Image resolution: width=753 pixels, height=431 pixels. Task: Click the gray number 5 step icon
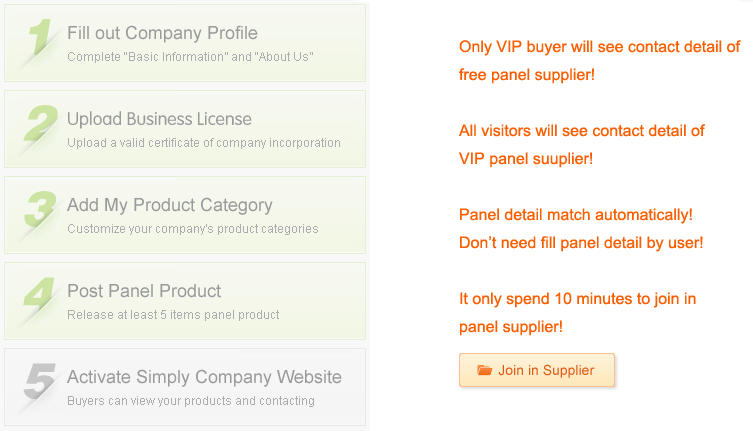[x=39, y=386]
